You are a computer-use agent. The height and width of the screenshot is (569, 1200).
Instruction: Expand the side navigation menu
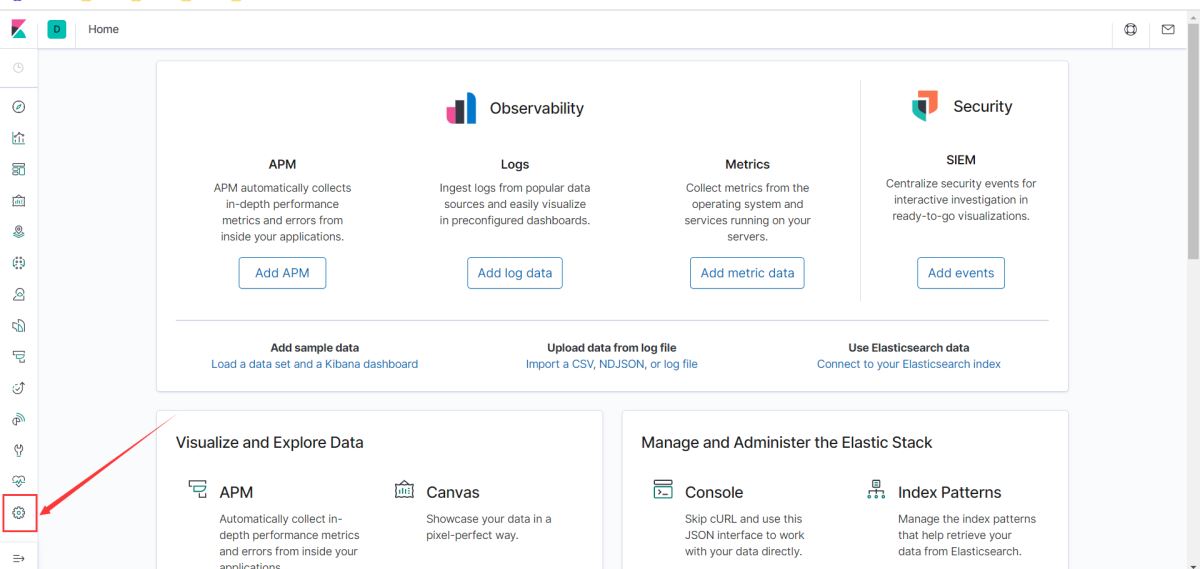point(18,557)
